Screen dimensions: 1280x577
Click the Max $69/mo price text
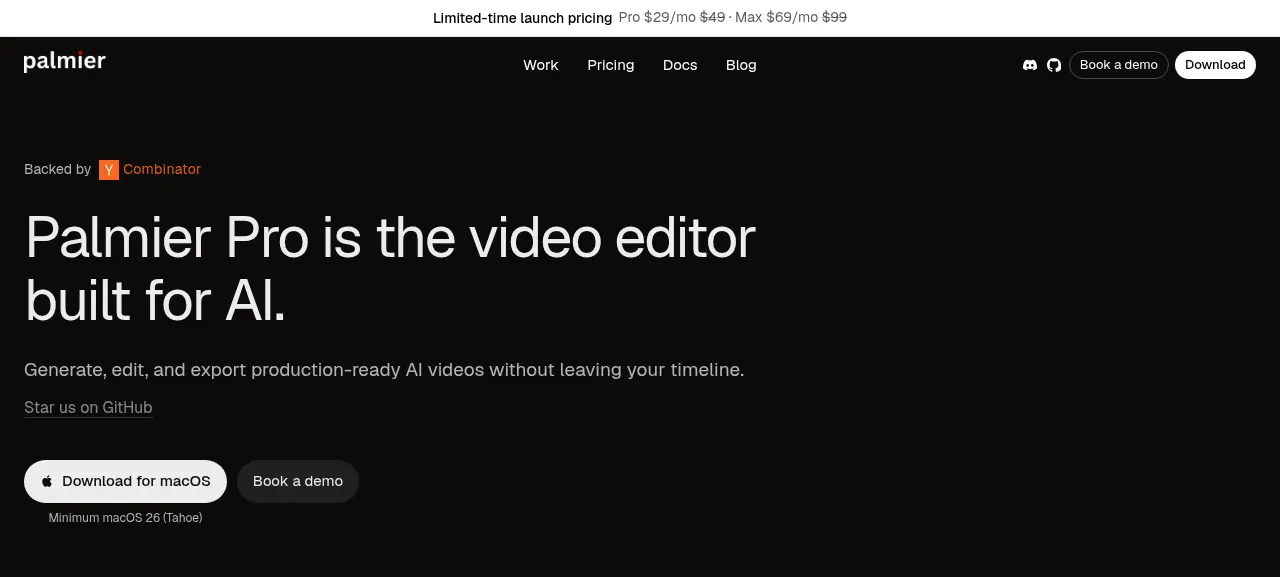776,18
